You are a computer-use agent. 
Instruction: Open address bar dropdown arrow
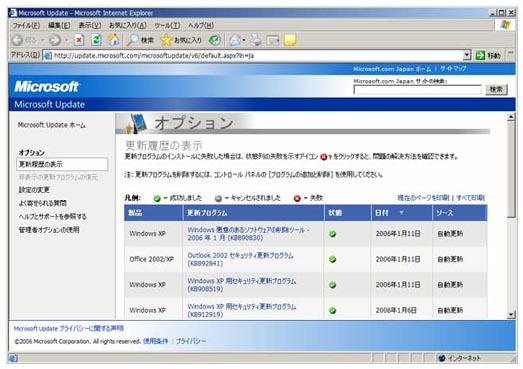(467, 55)
